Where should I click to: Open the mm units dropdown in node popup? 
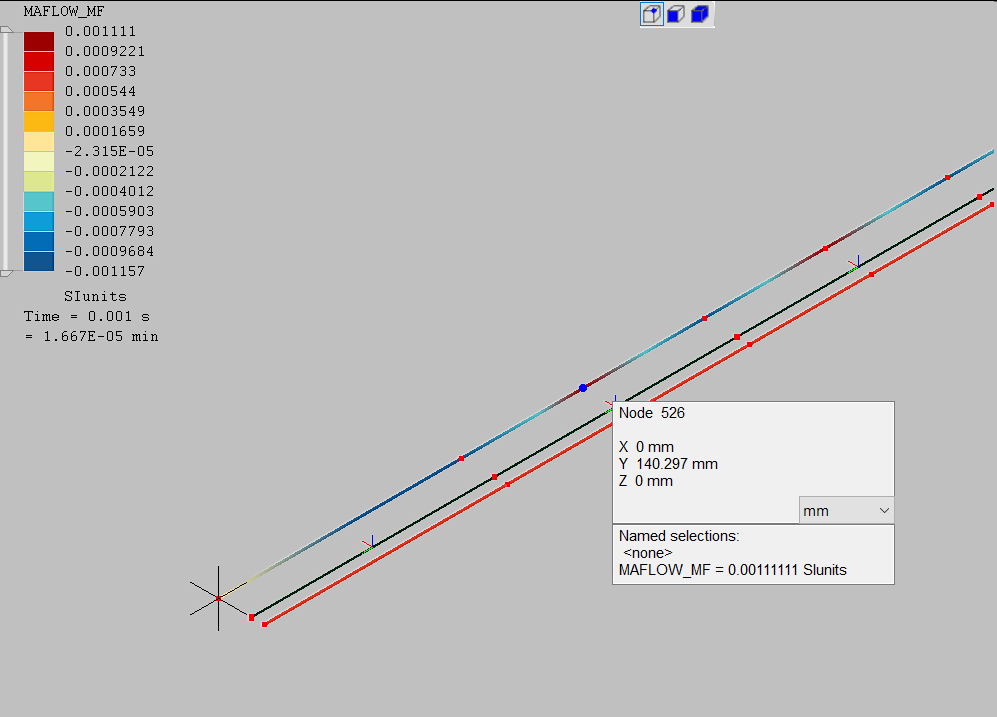coord(846,510)
